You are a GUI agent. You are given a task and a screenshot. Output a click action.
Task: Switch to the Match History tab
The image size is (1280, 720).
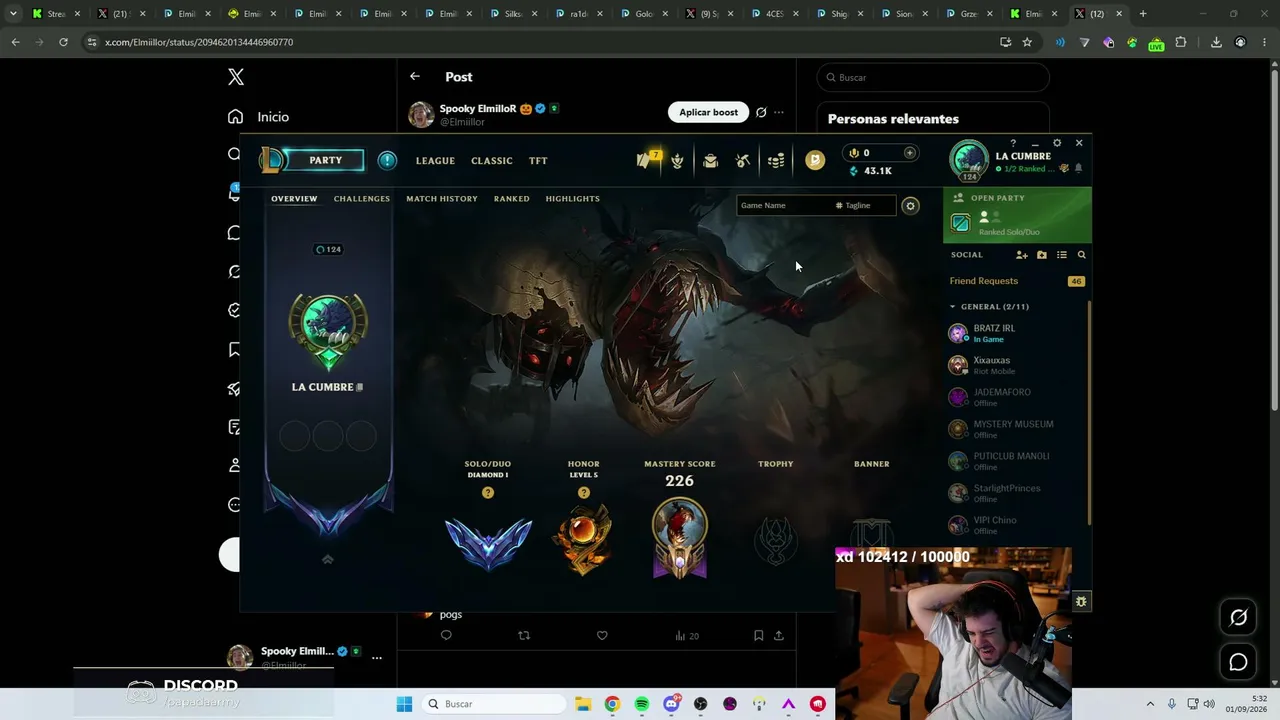(x=442, y=199)
